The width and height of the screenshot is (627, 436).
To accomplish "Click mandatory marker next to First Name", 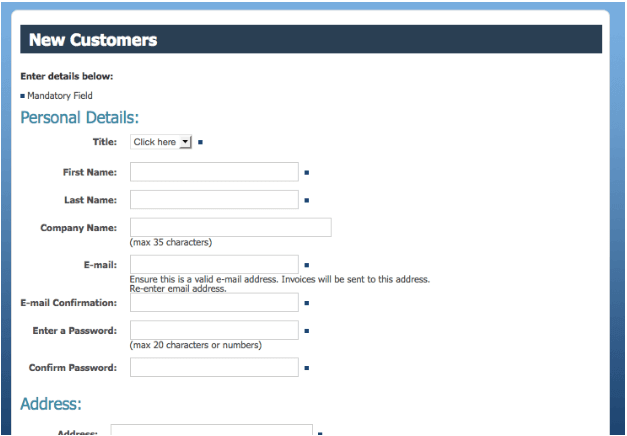I will click(x=306, y=173).
